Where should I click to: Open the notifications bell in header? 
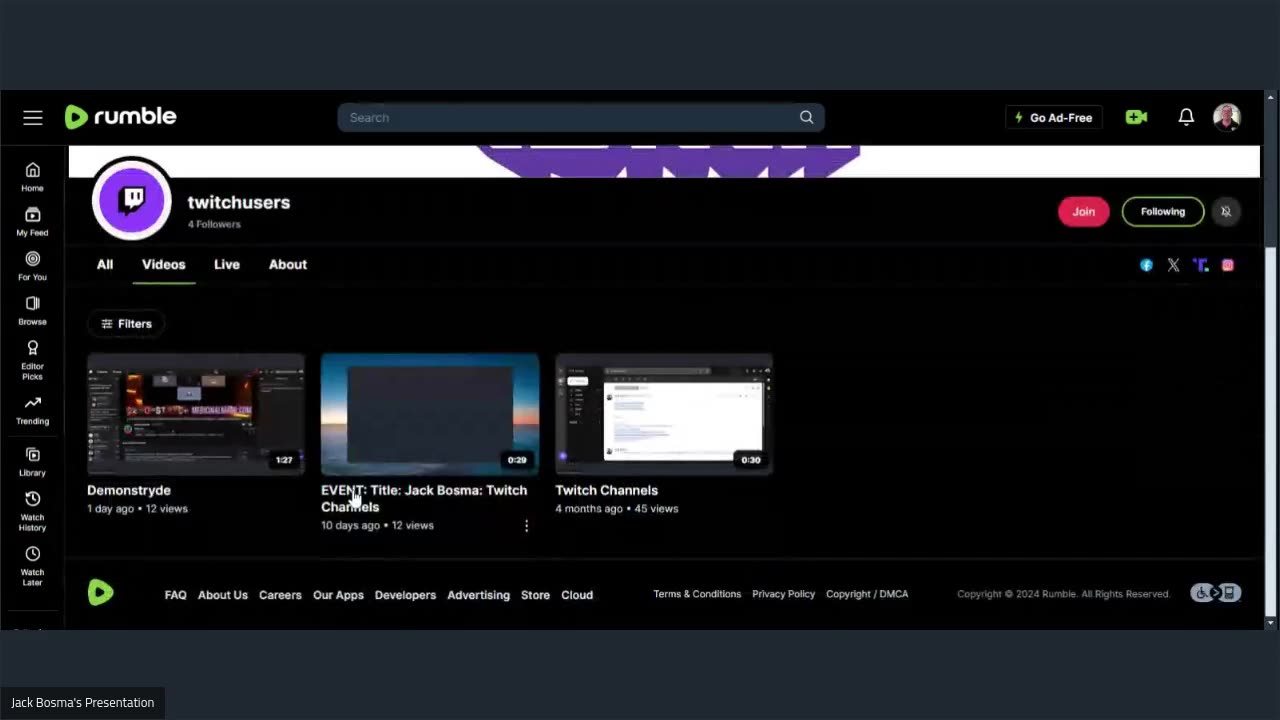tap(1186, 117)
